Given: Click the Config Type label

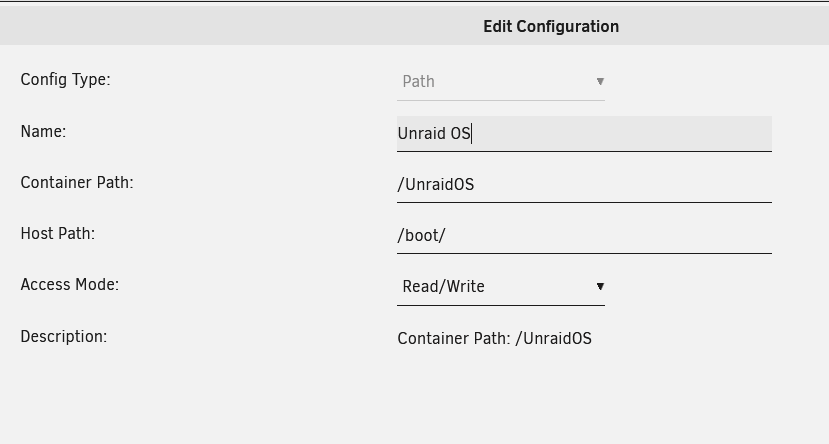Looking at the screenshot, I should coord(66,80).
